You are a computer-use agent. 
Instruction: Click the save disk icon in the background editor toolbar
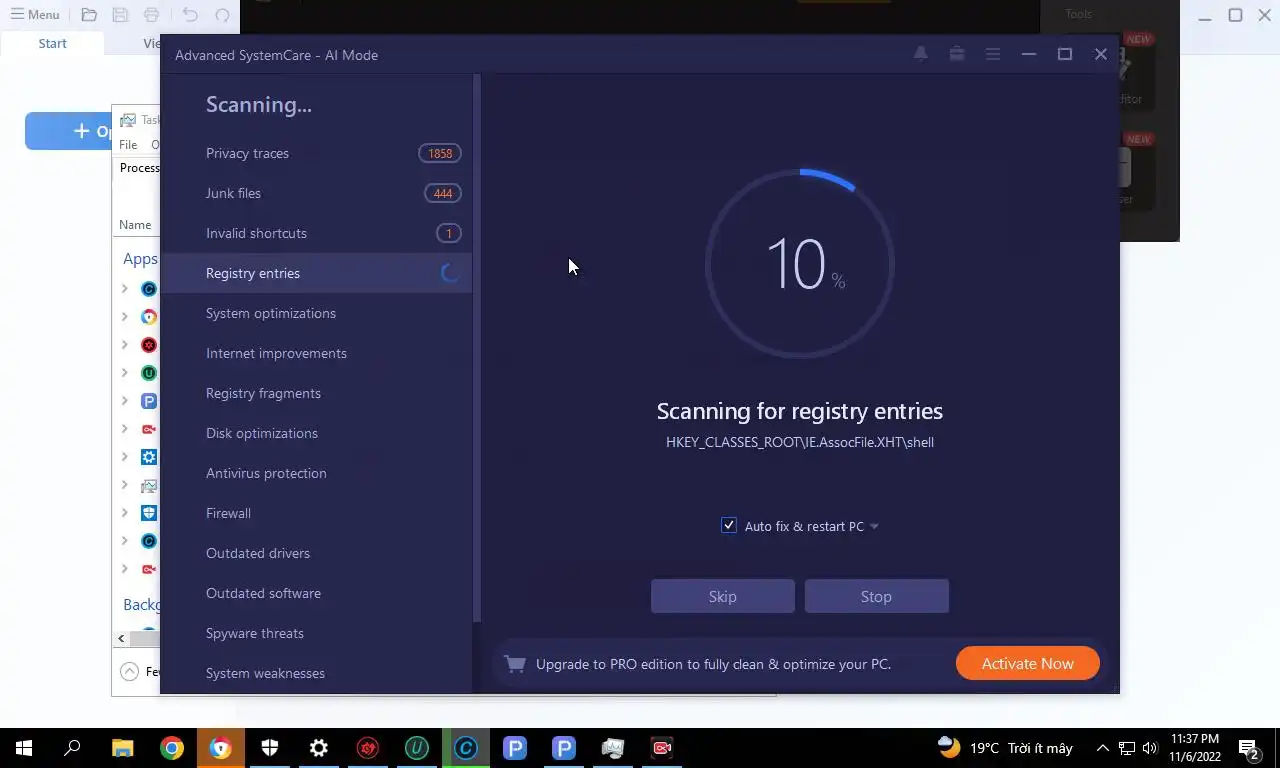pyautogui.click(x=120, y=15)
